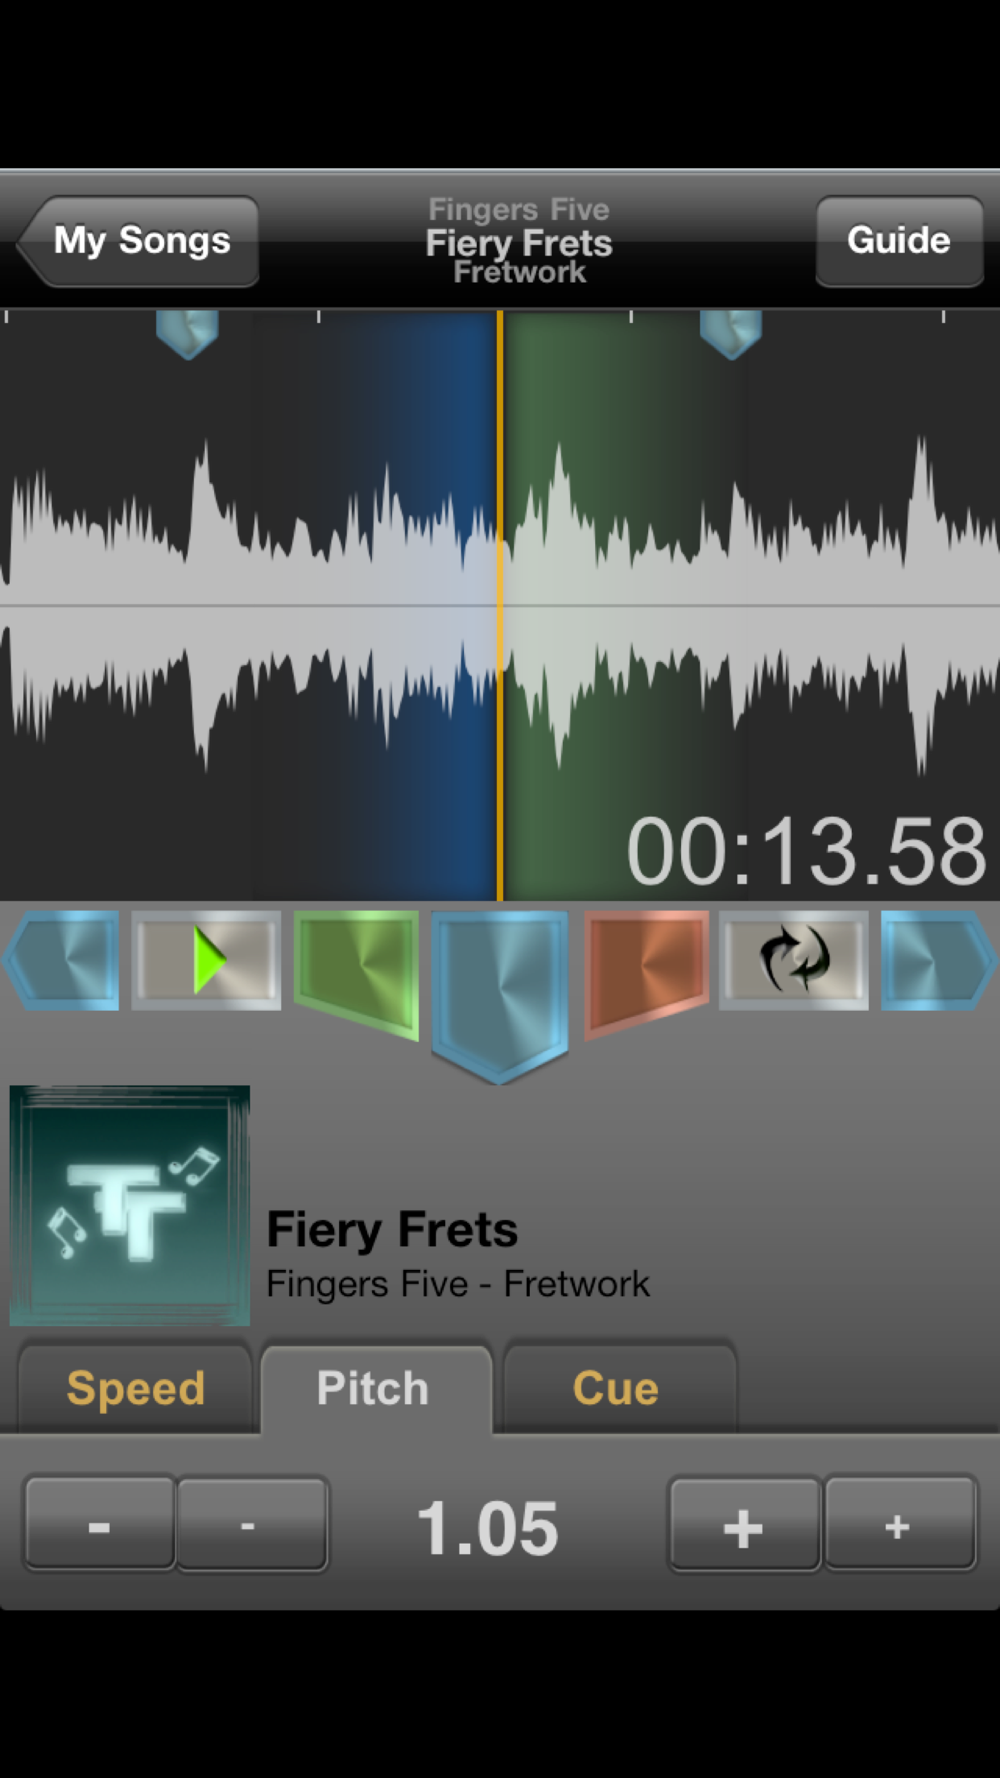This screenshot has width=1000, height=1778.
Task: Tap the right blue arrow button
Action: (x=939, y=960)
